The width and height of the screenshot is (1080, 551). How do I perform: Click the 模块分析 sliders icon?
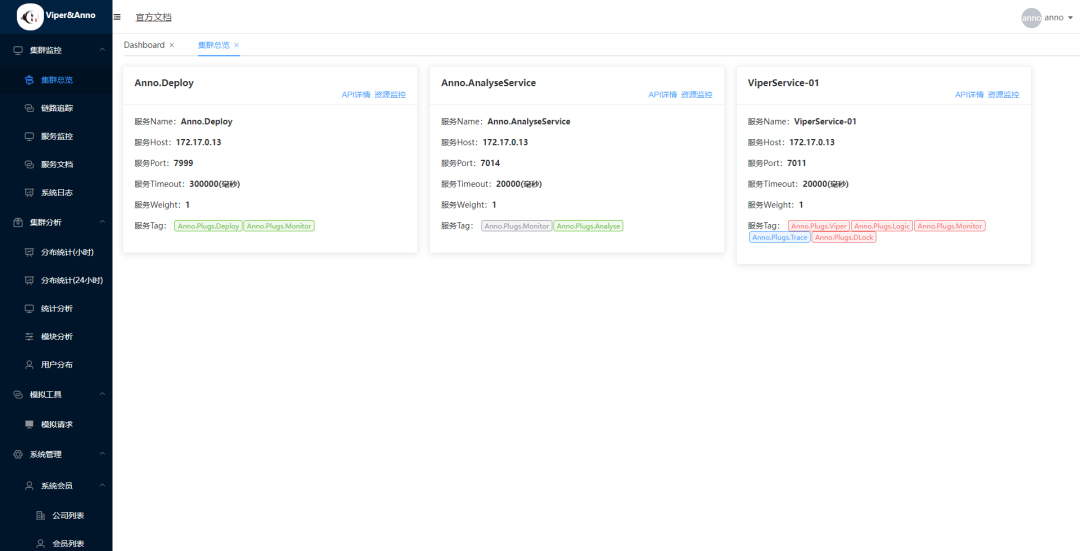29,337
